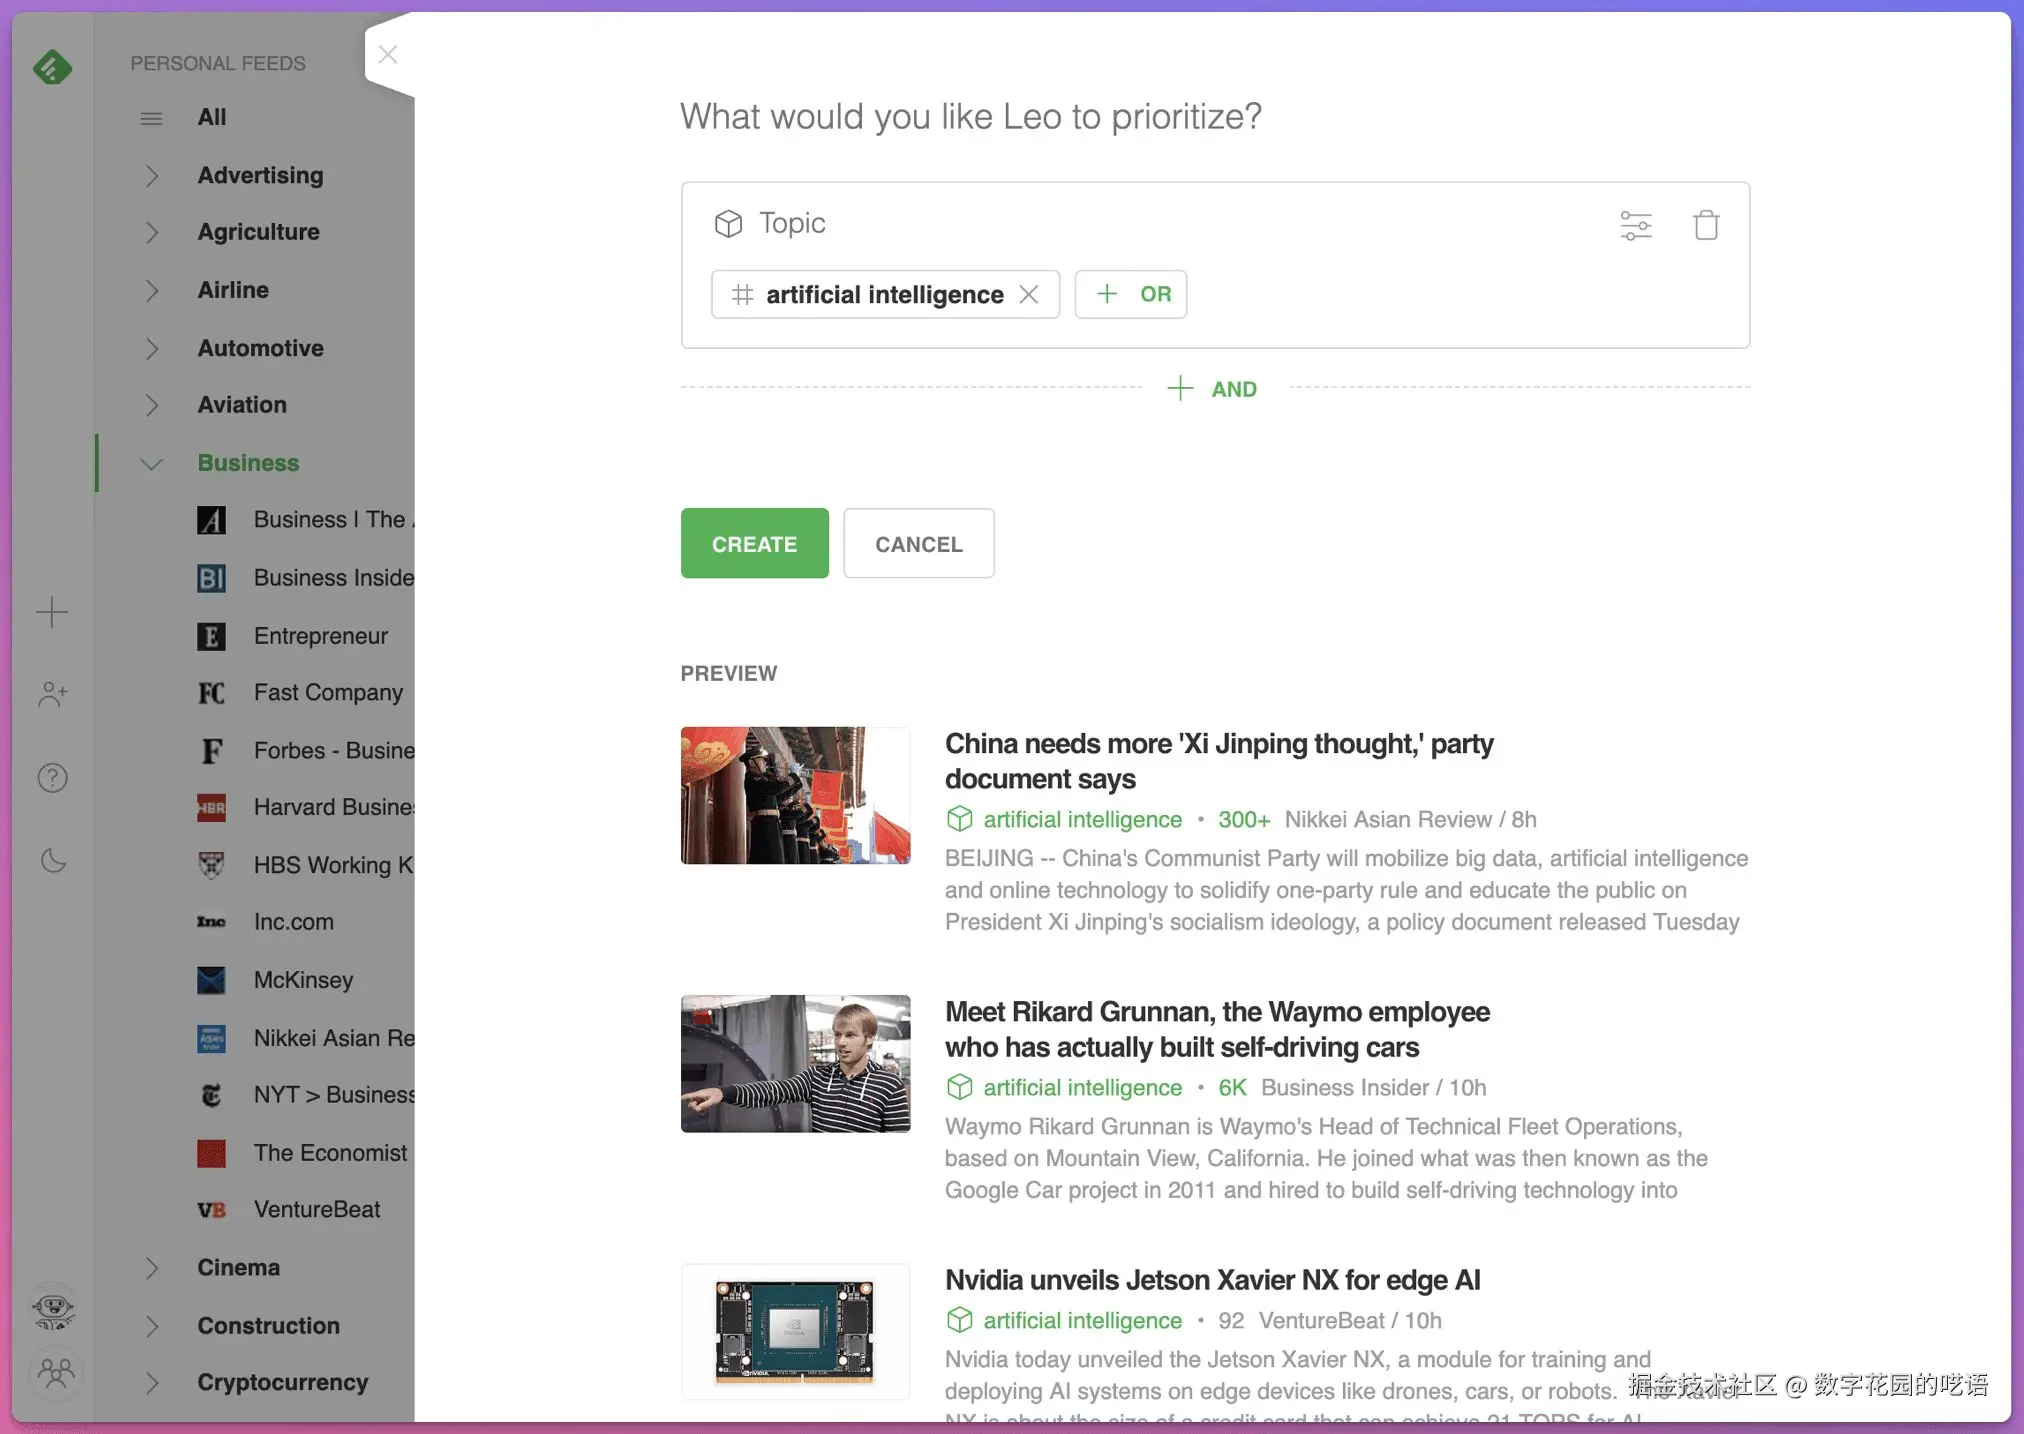Delete the Topic rule with trash icon
This screenshot has width=2024, height=1434.
(1706, 225)
